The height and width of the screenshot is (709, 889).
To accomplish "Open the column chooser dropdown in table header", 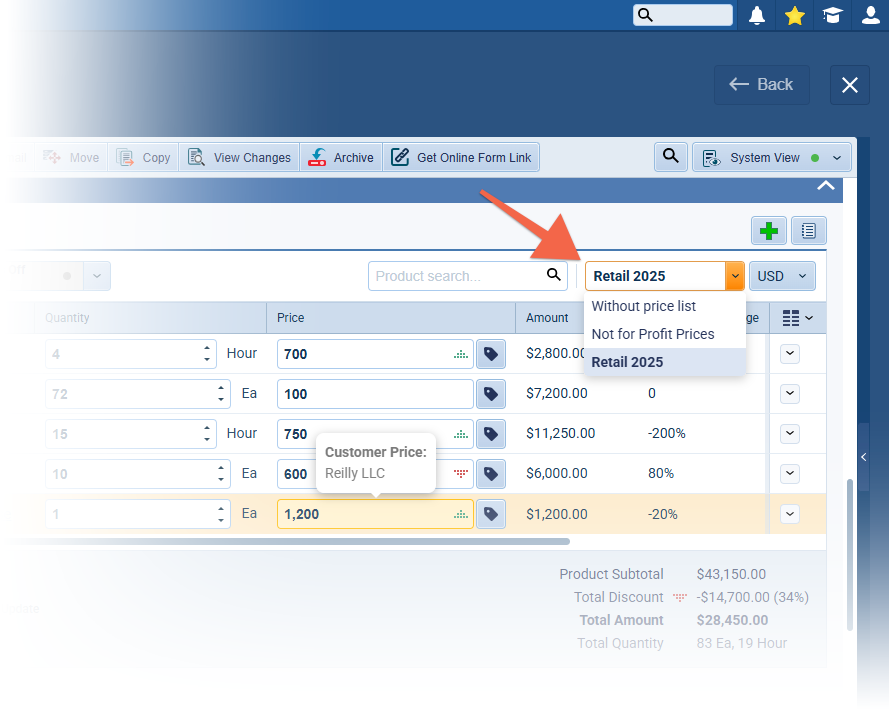I will tap(797, 318).
